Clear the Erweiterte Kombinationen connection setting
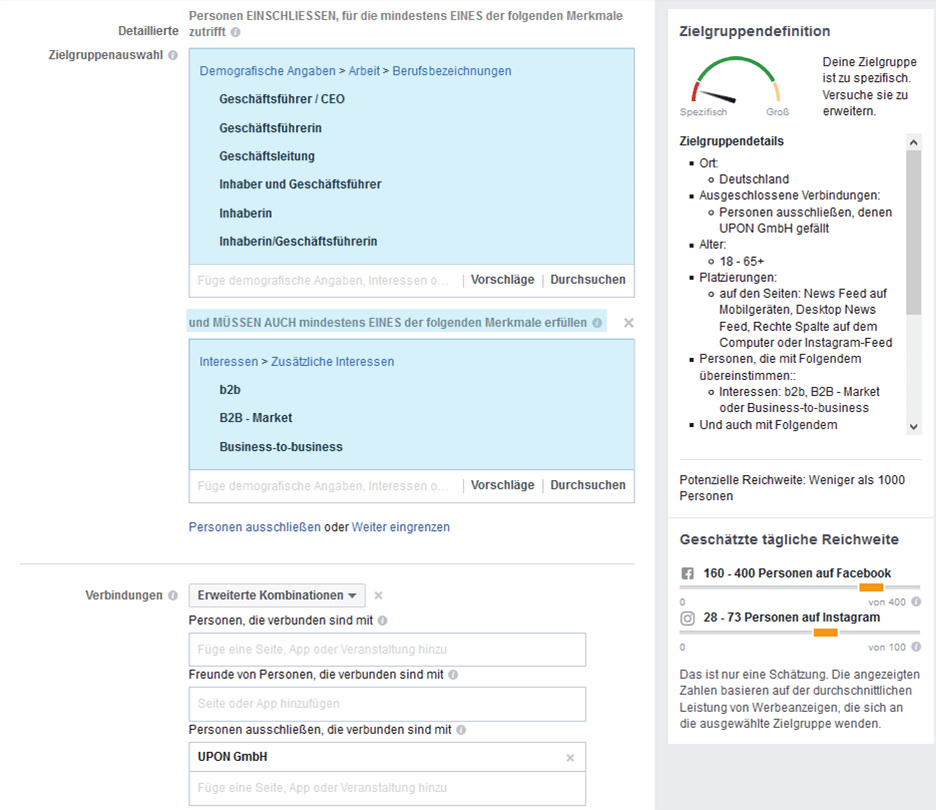Image resolution: width=936 pixels, height=810 pixels. coord(378,596)
